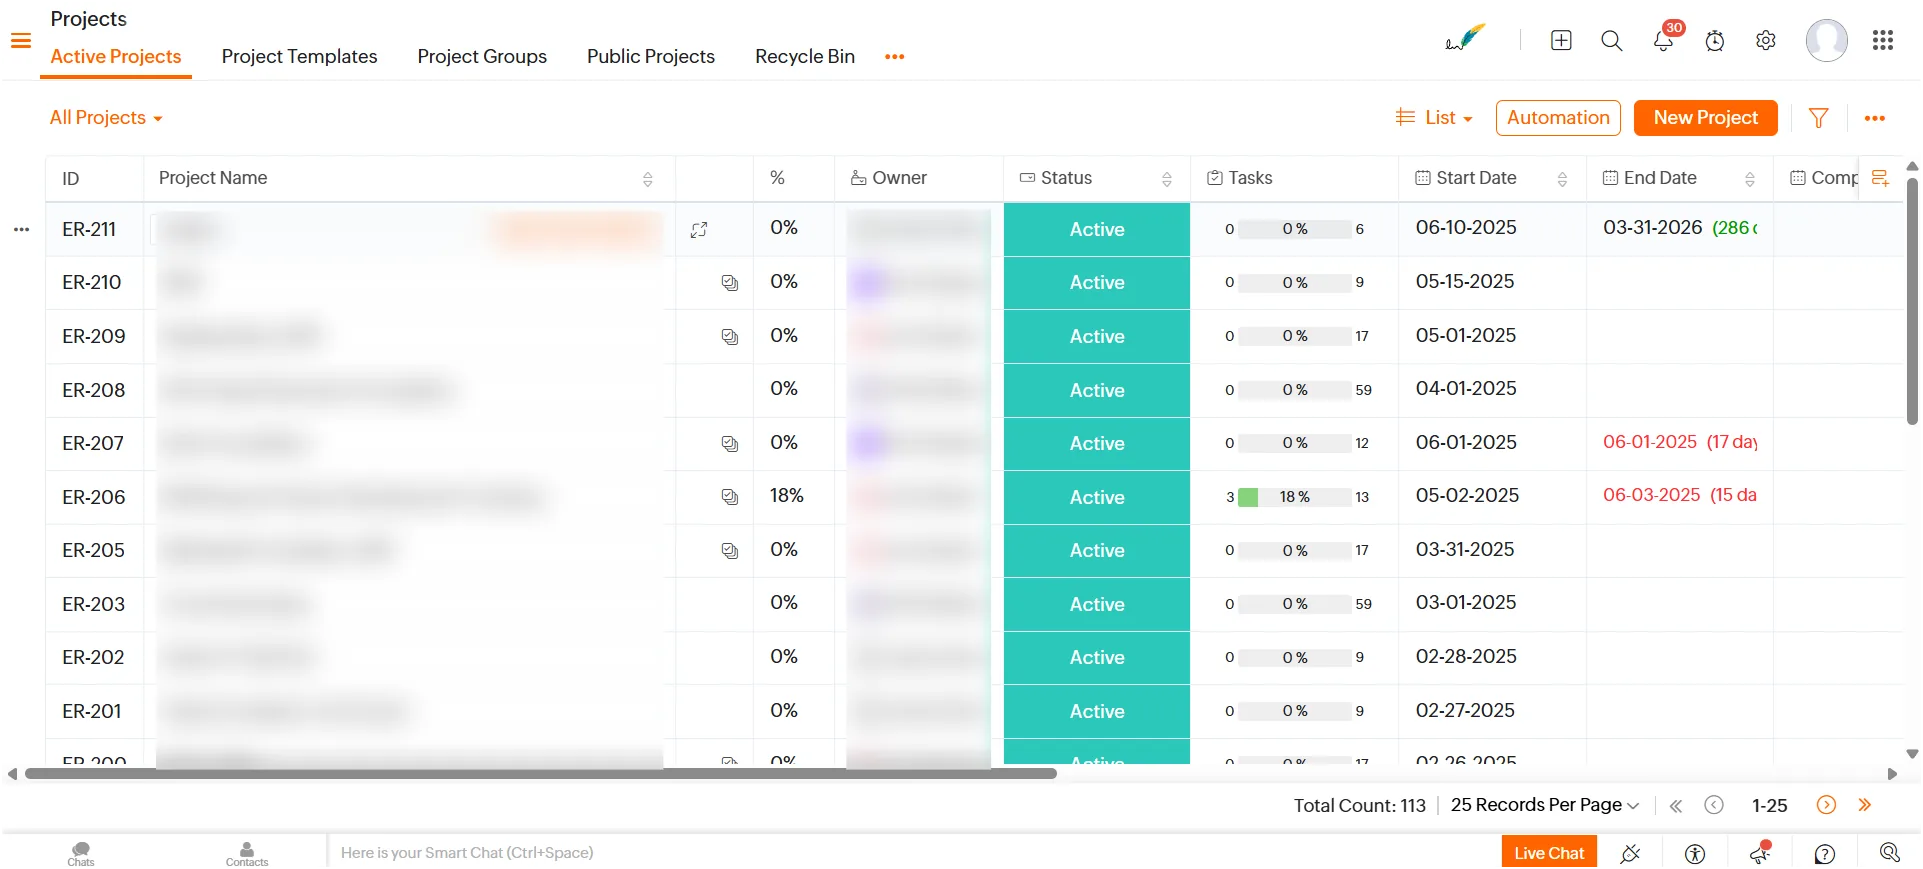Screen dimensions: 1923x869
Task: Click the 18% task progress bar for ER-206
Action: click(x=1295, y=497)
